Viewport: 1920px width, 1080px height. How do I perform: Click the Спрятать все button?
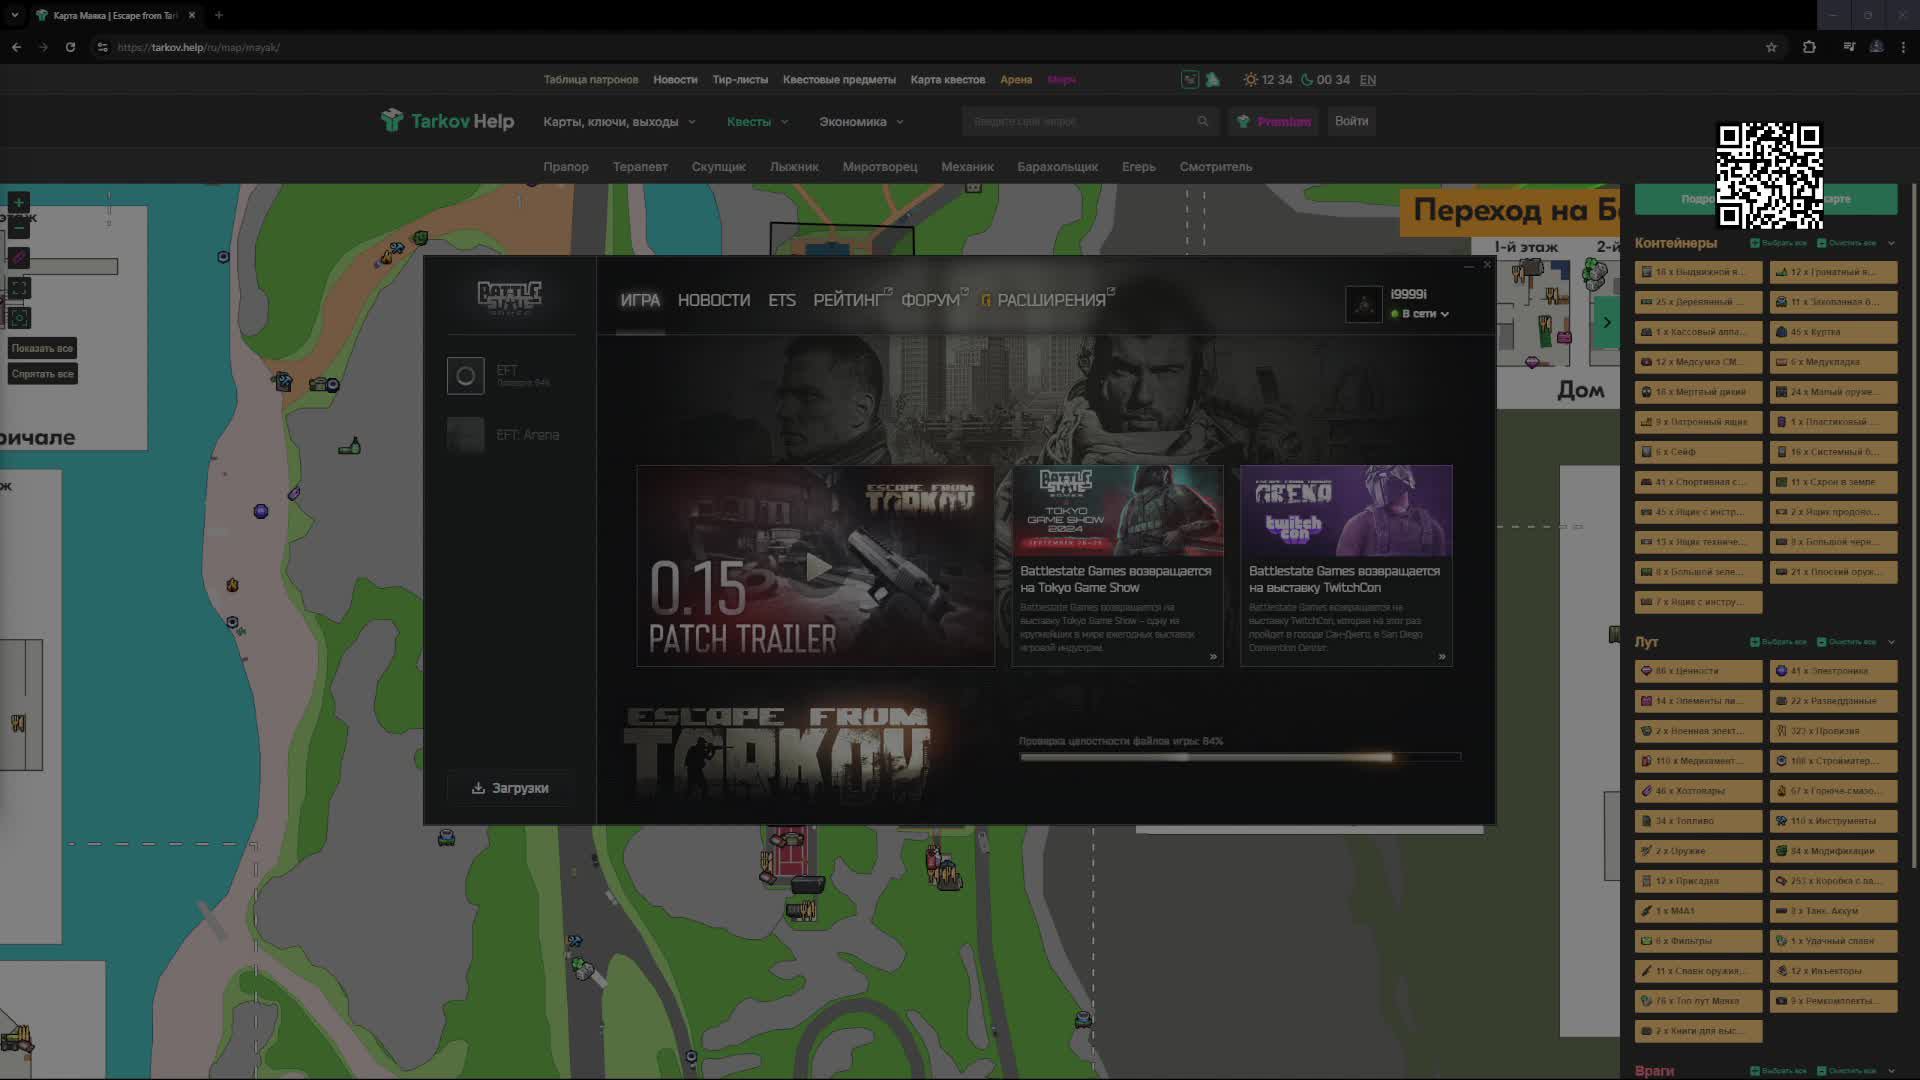(x=42, y=374)
